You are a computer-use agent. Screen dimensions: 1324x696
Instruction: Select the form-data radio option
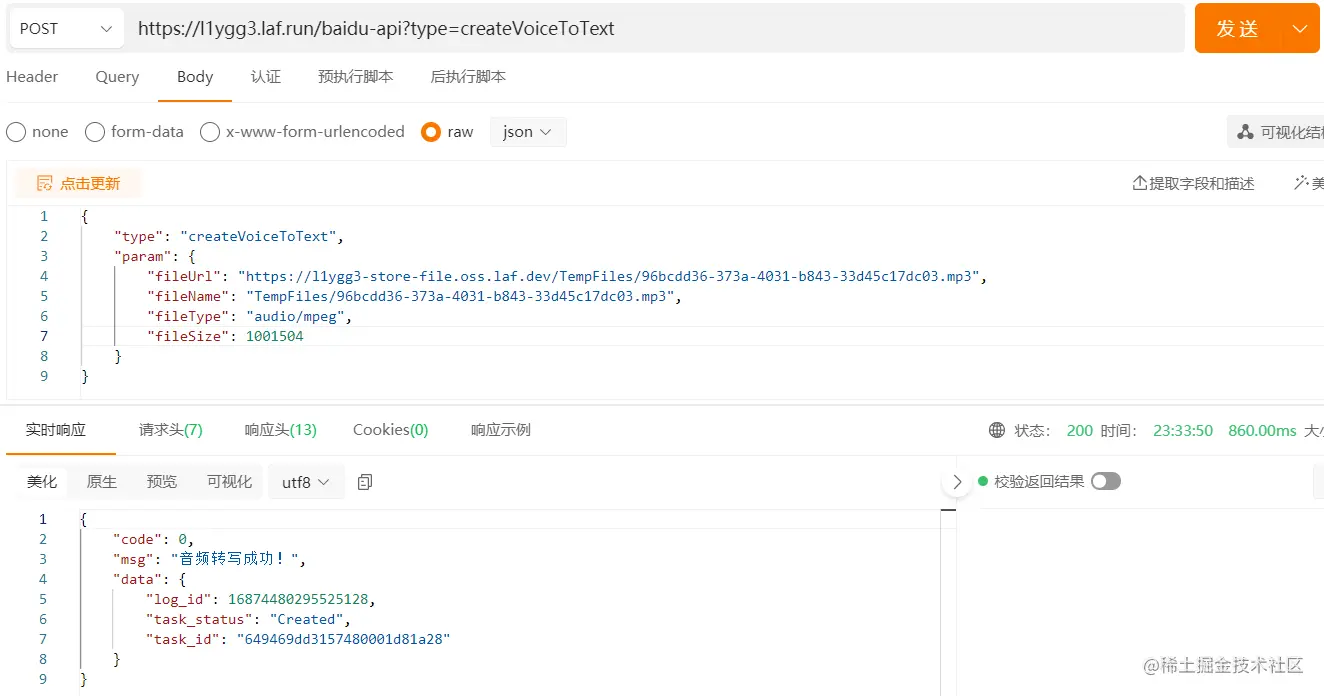tap(95, 132)
